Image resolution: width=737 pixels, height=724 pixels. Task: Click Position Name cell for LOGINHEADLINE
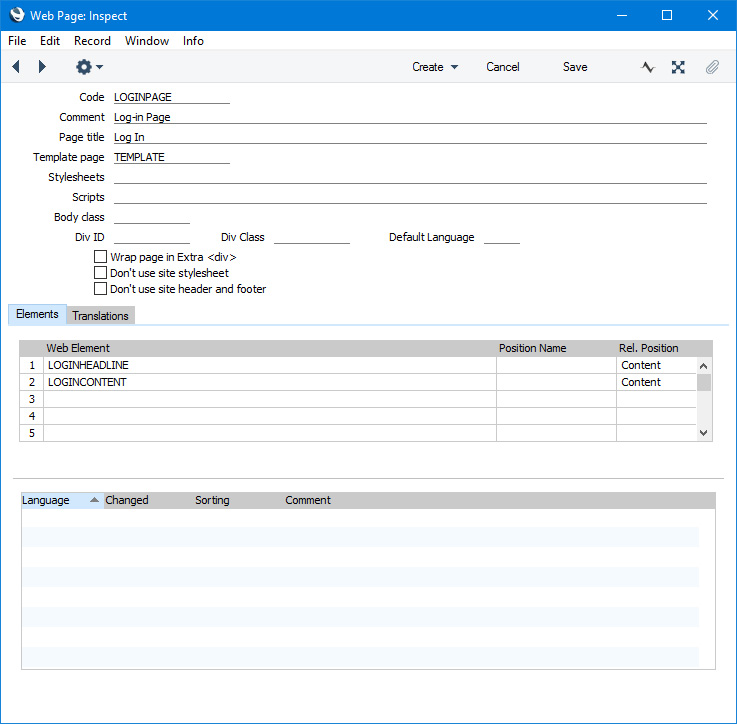coord(557,365)
